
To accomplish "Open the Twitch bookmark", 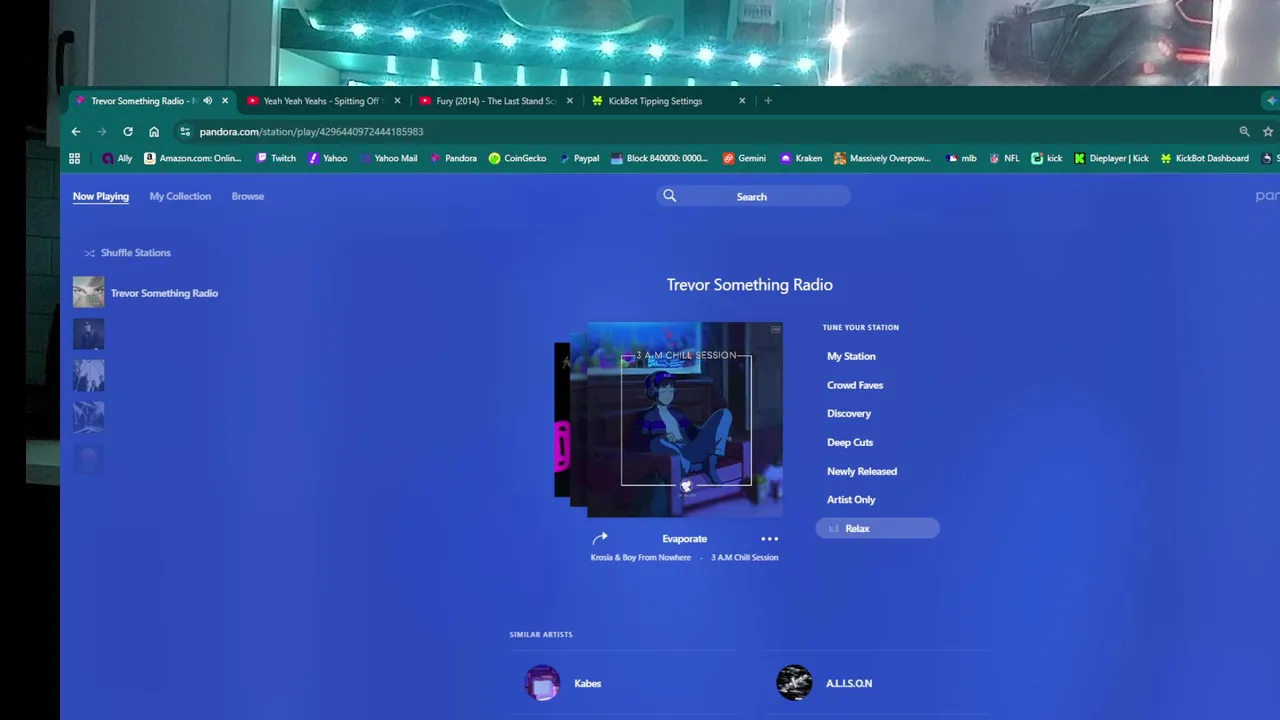I will pos(276,158).
